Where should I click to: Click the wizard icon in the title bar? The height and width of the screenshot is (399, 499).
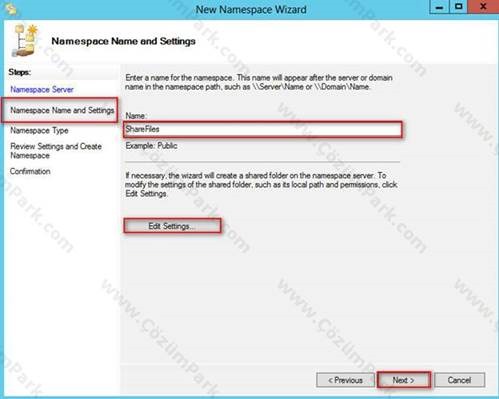(x=11, y=10)
